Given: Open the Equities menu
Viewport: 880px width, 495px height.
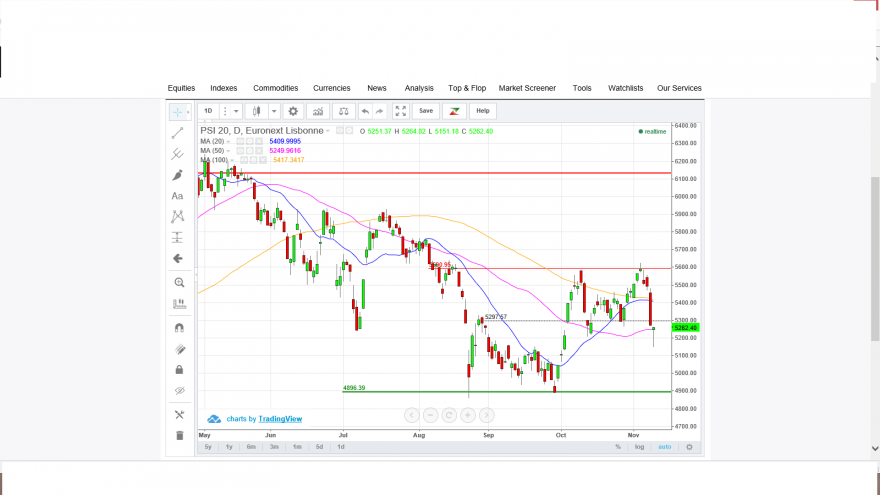Looking at the screenshot, I should tap(181, 88).
